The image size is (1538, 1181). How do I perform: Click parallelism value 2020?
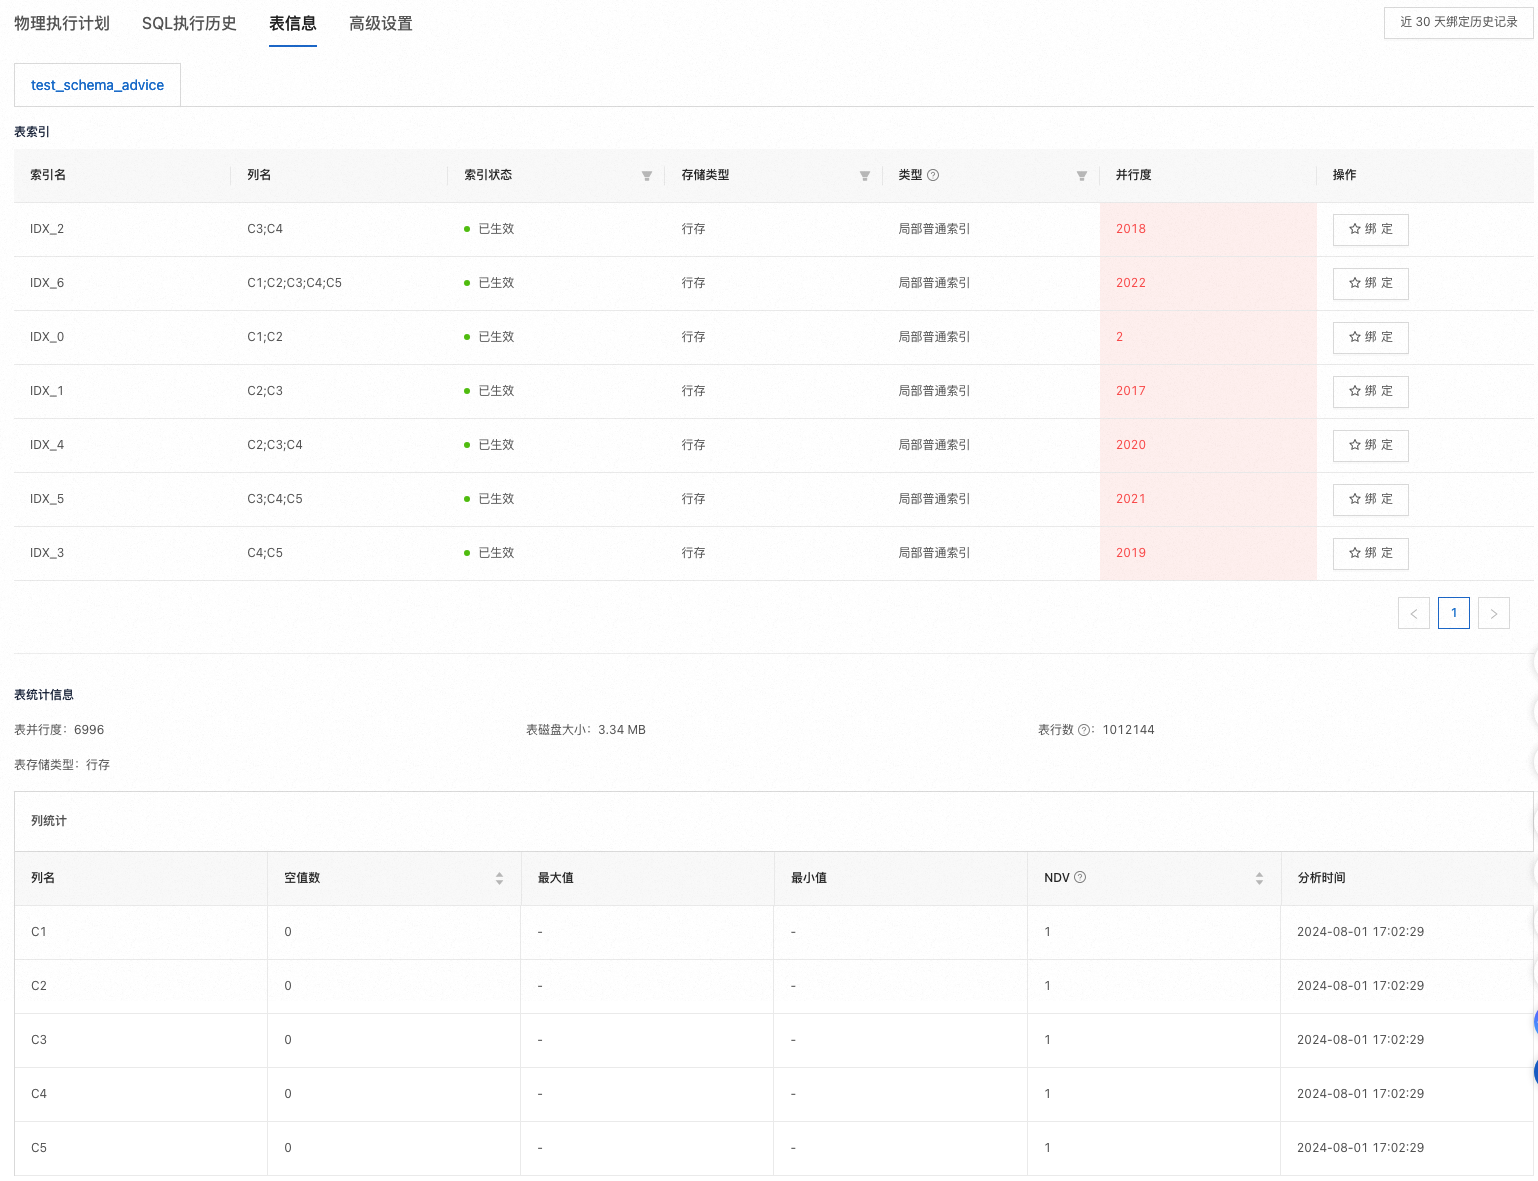[1131, 445]
